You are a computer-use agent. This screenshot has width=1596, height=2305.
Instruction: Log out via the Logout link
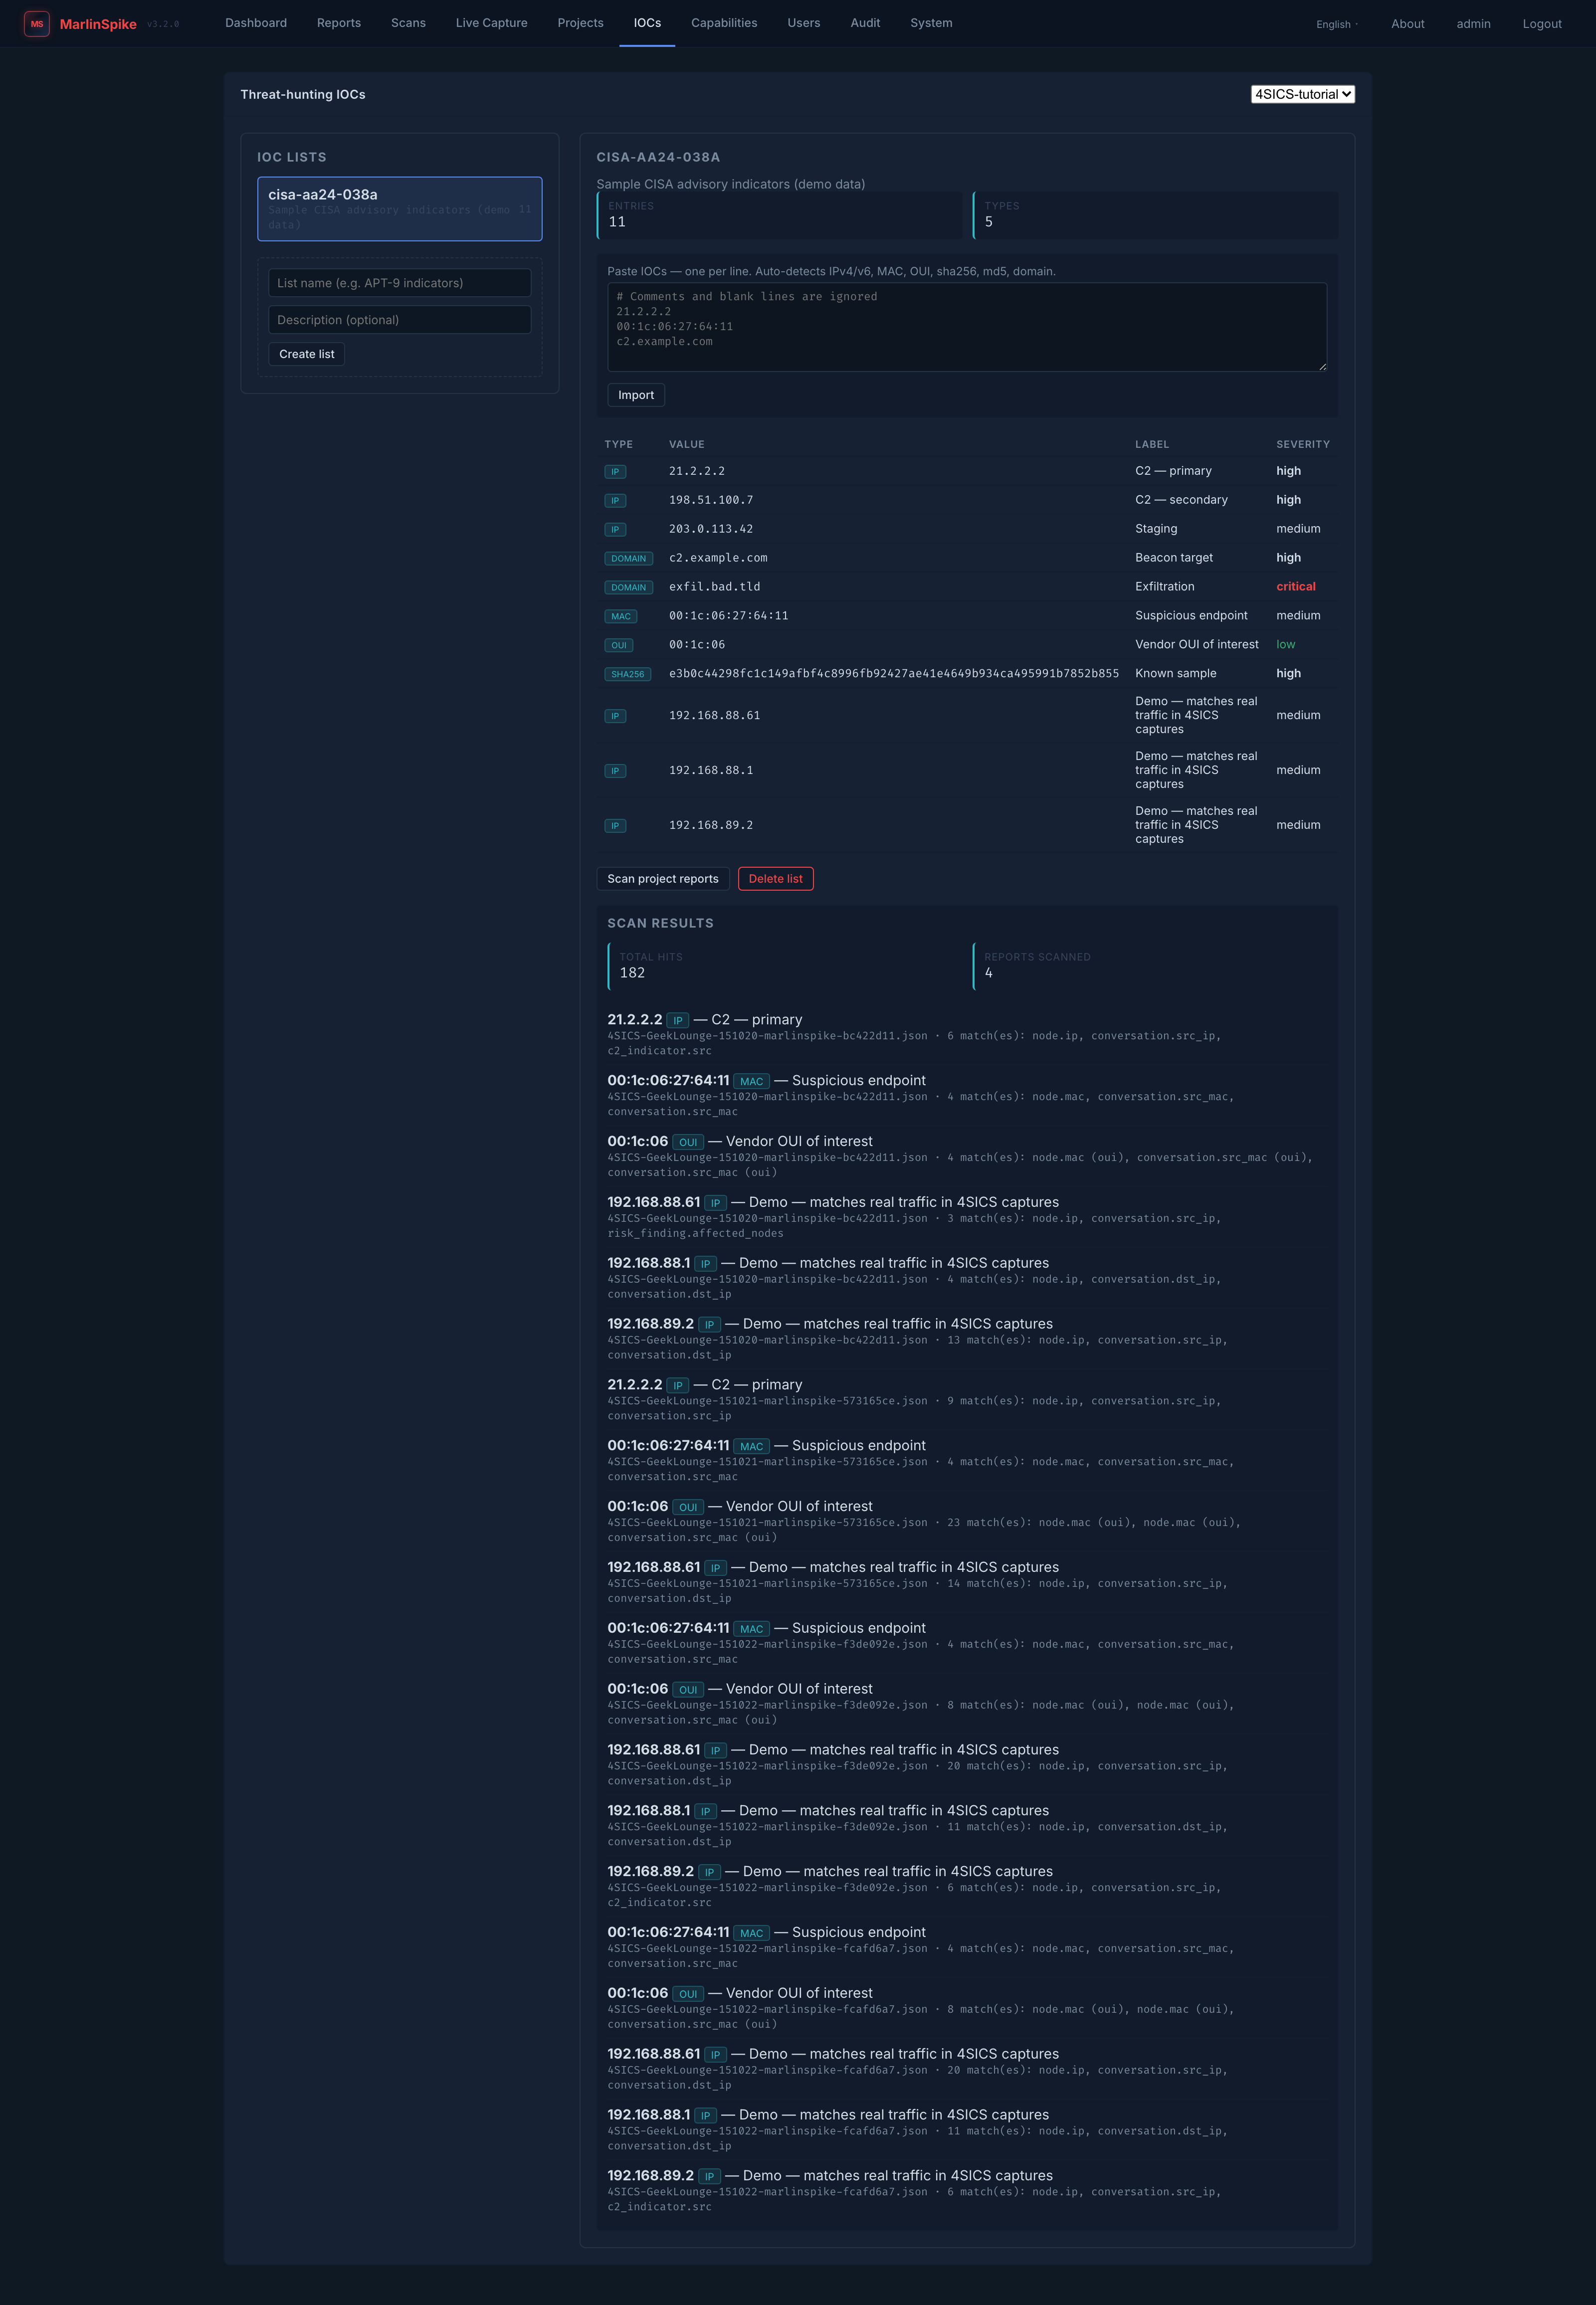coord(1542,24)
